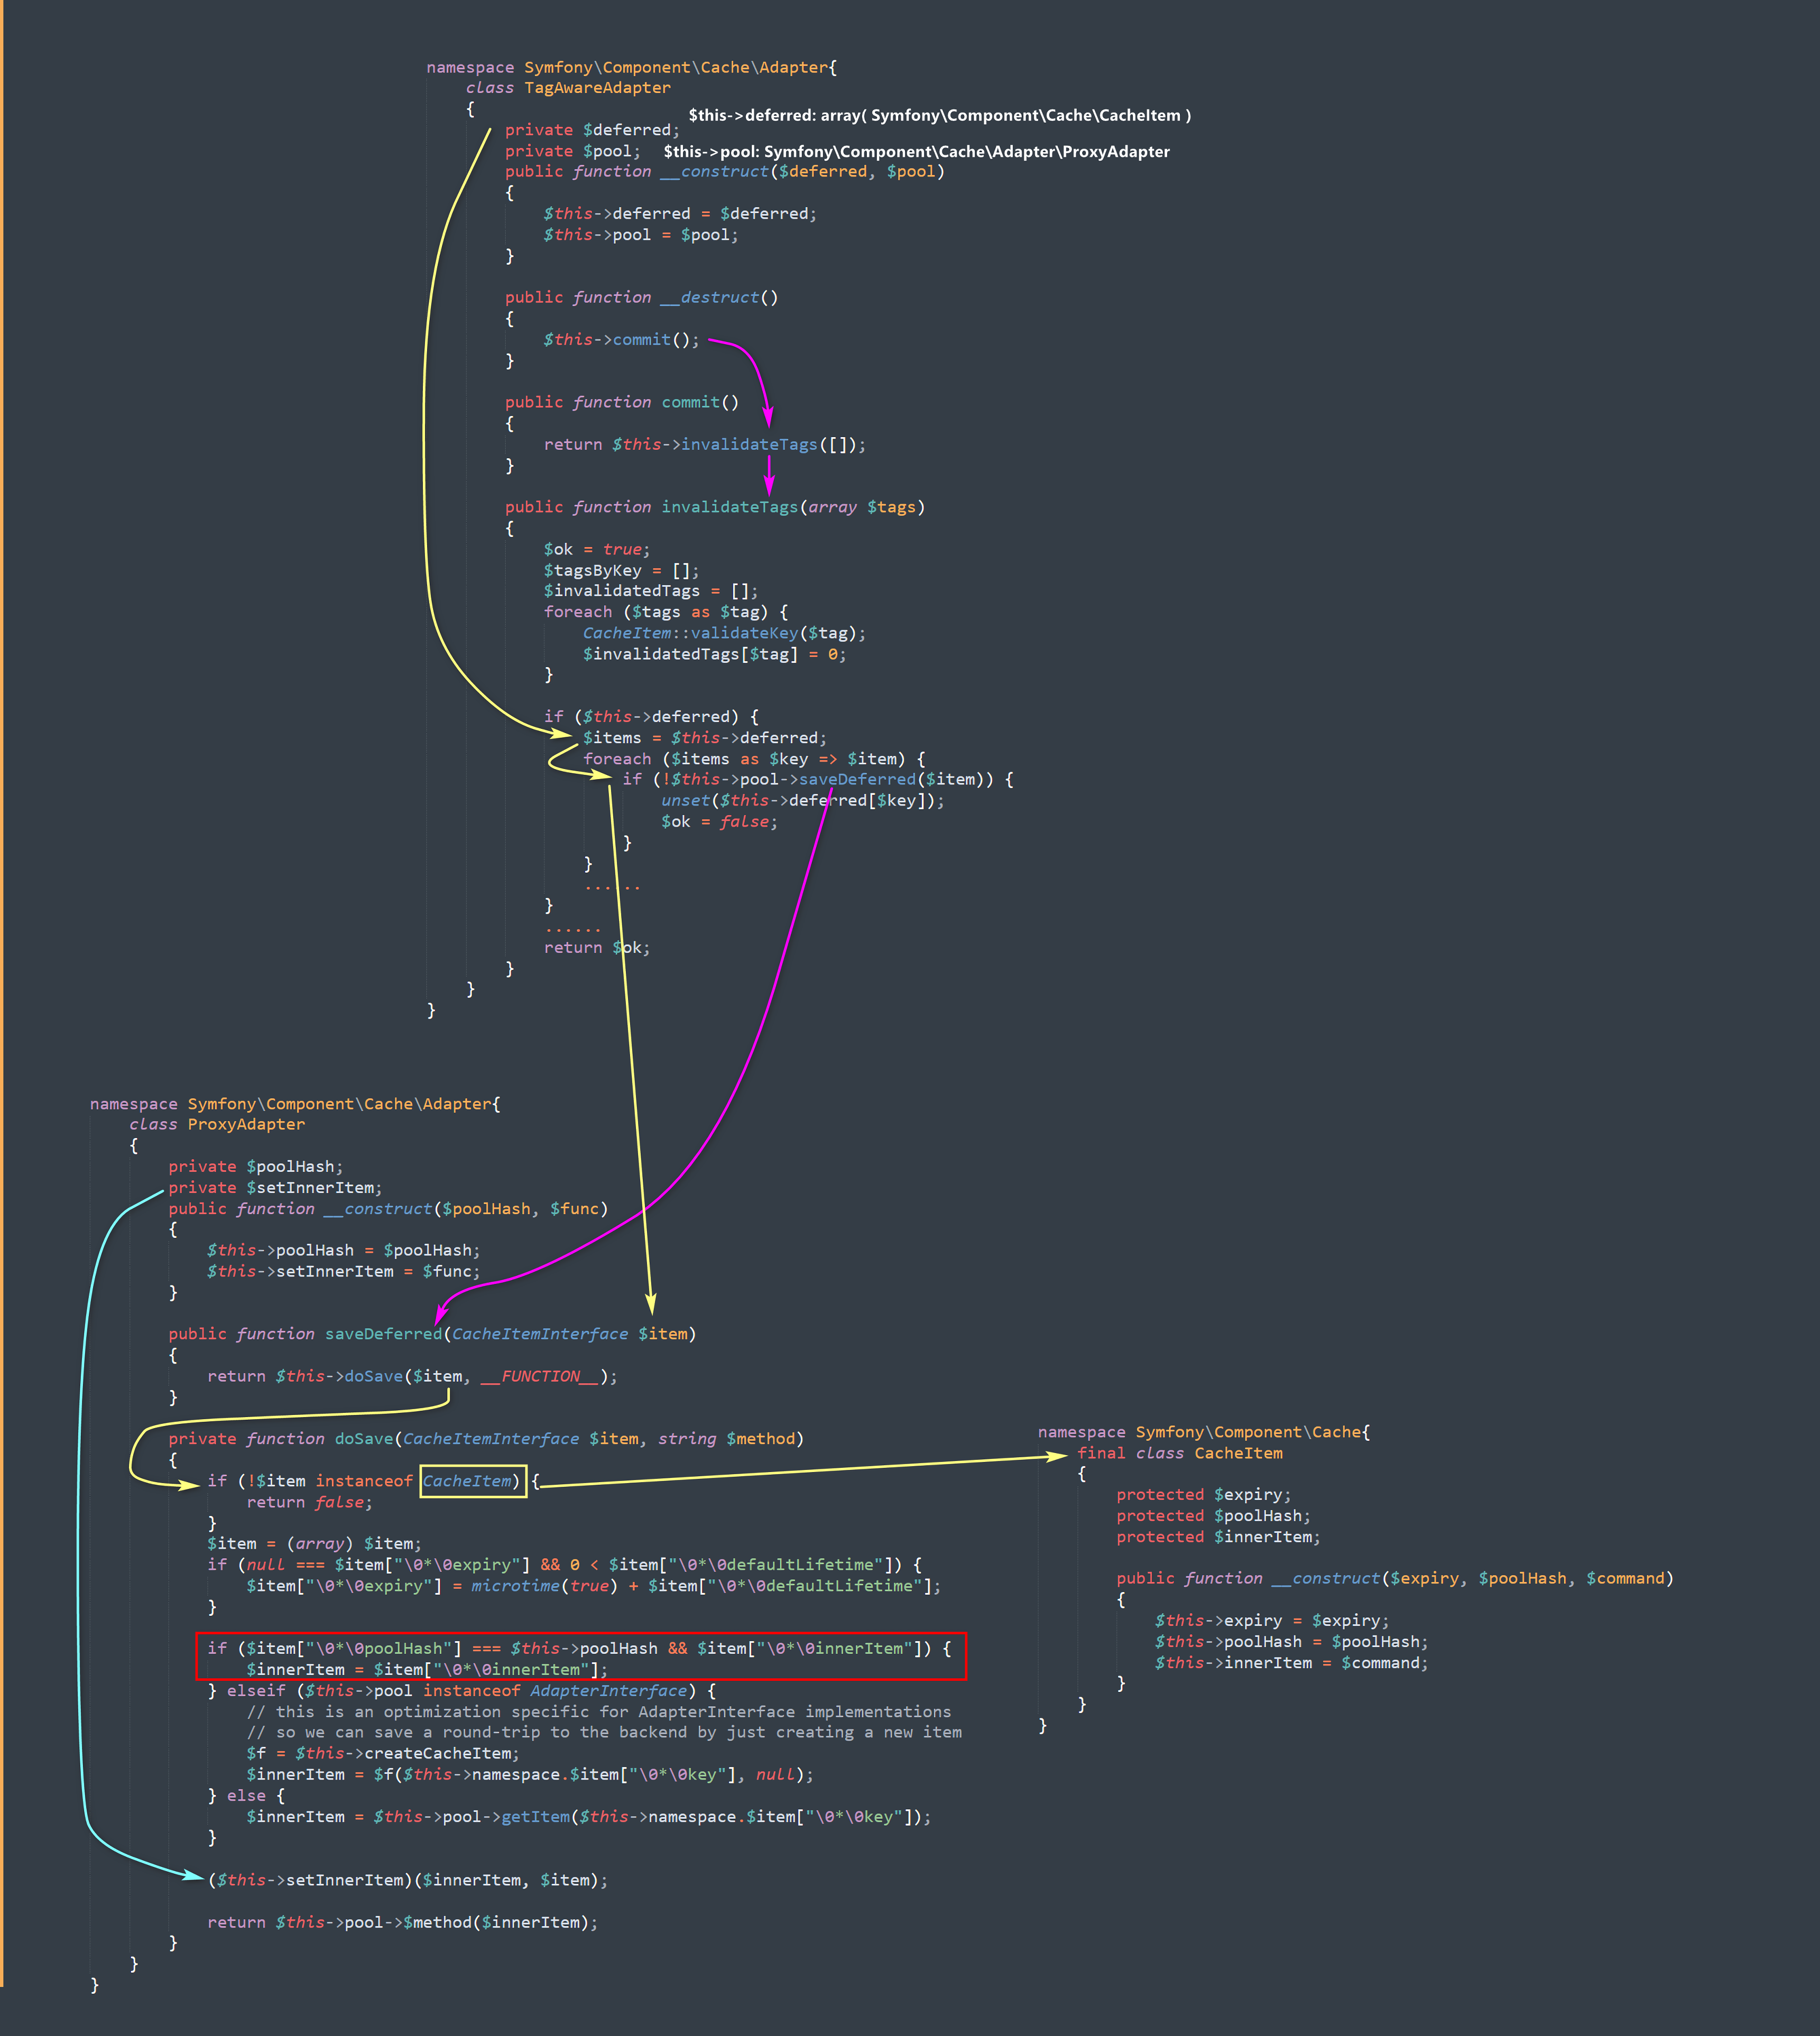
Task: Click 'protected $poolHash;' line
Action: coord(1214,1516)
